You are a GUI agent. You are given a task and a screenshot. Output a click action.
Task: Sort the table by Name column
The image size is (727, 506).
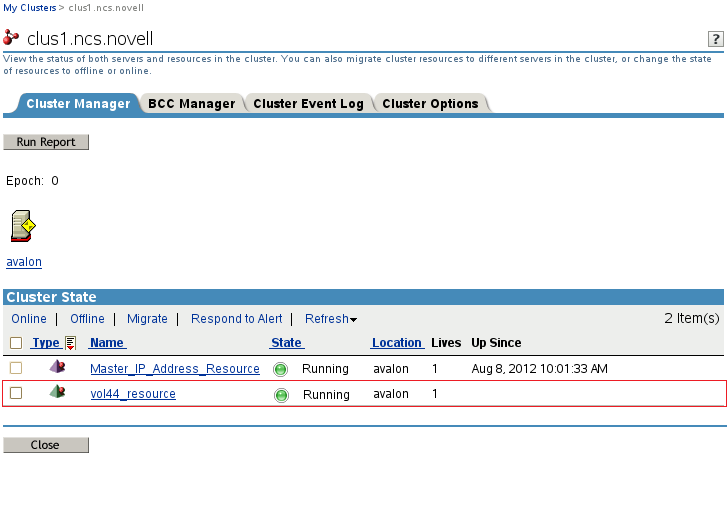[x=106, y=343]
